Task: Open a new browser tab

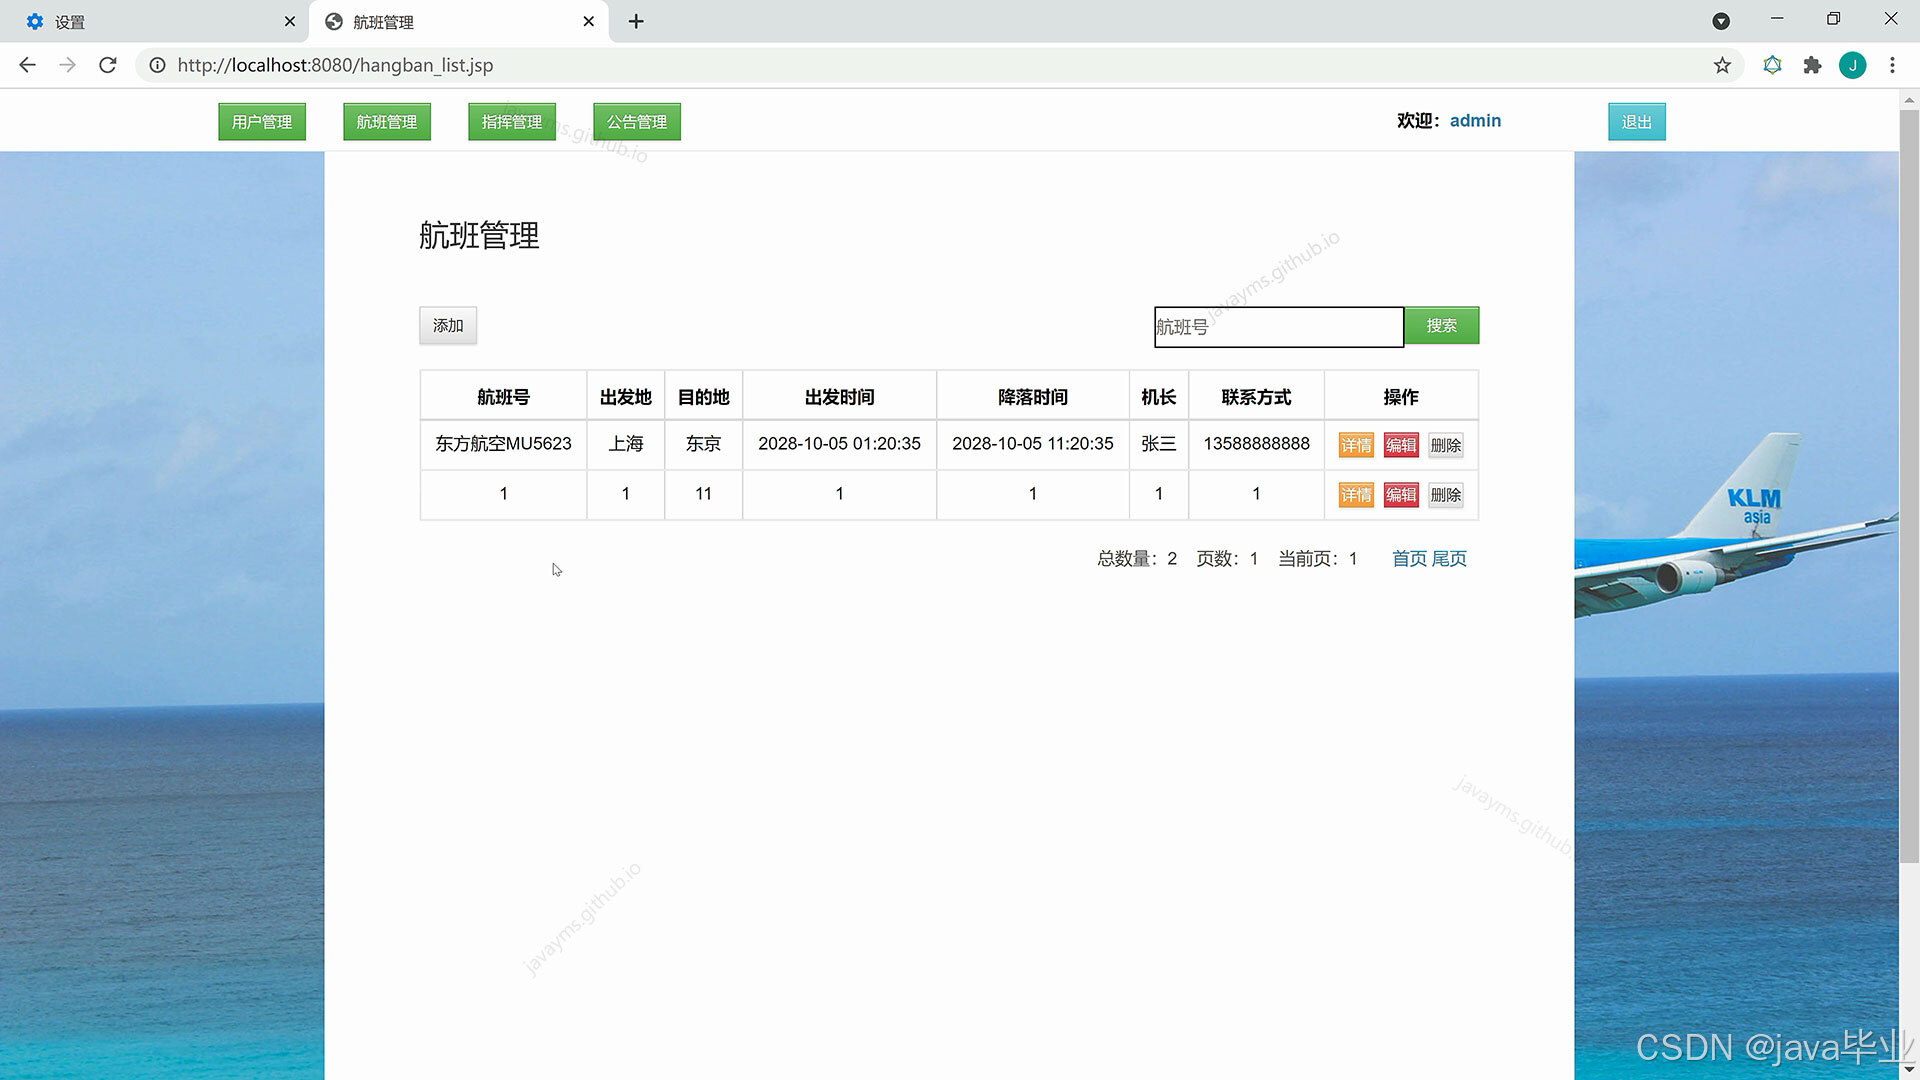Action: (636, 21)
